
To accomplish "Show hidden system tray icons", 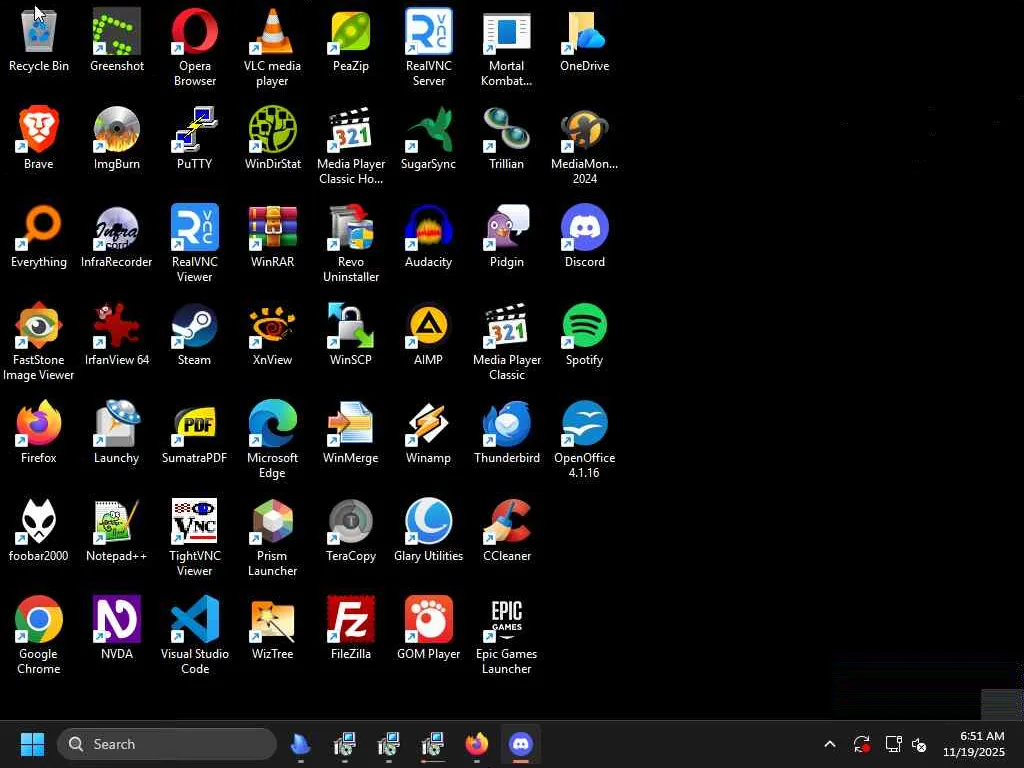I will [830, 744].
